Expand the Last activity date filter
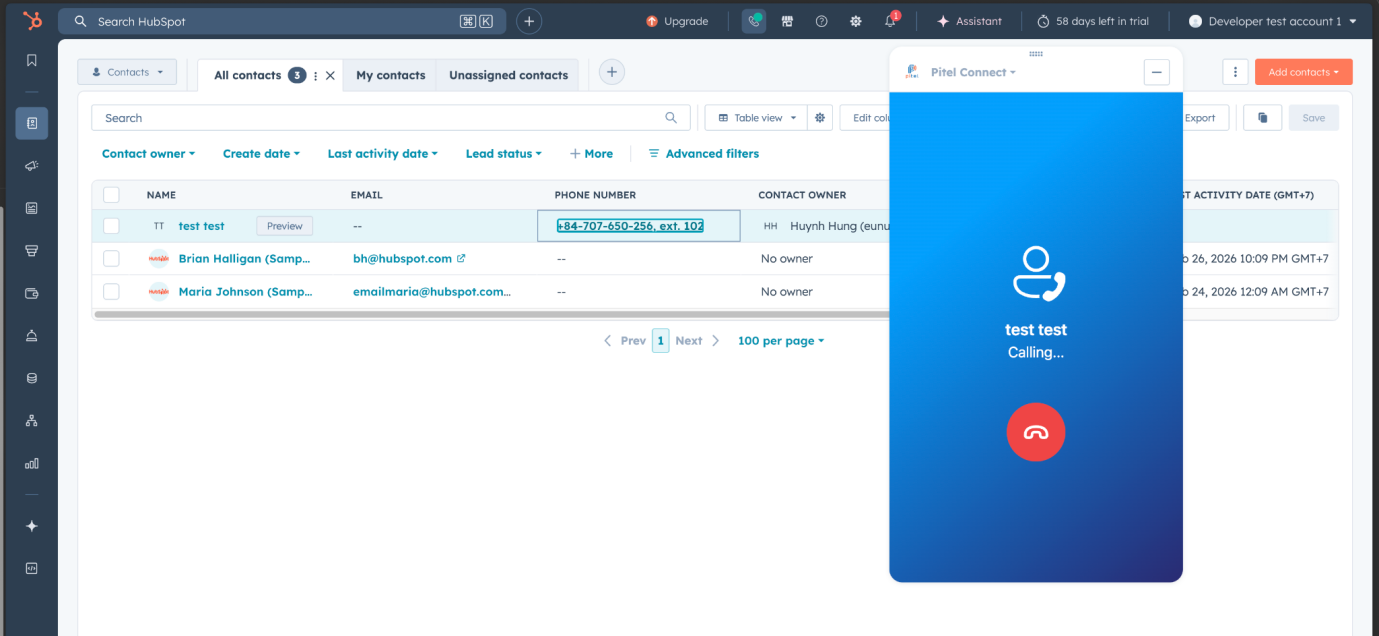 [383, 154]
